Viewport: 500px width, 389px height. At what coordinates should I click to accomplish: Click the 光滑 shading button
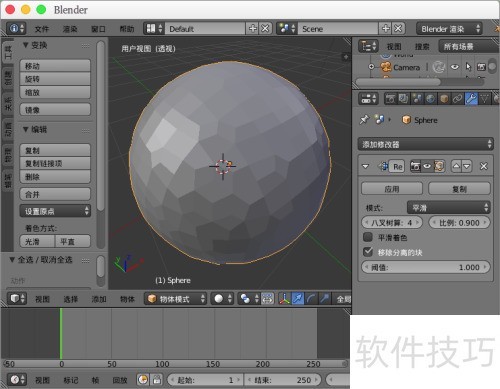37,241
